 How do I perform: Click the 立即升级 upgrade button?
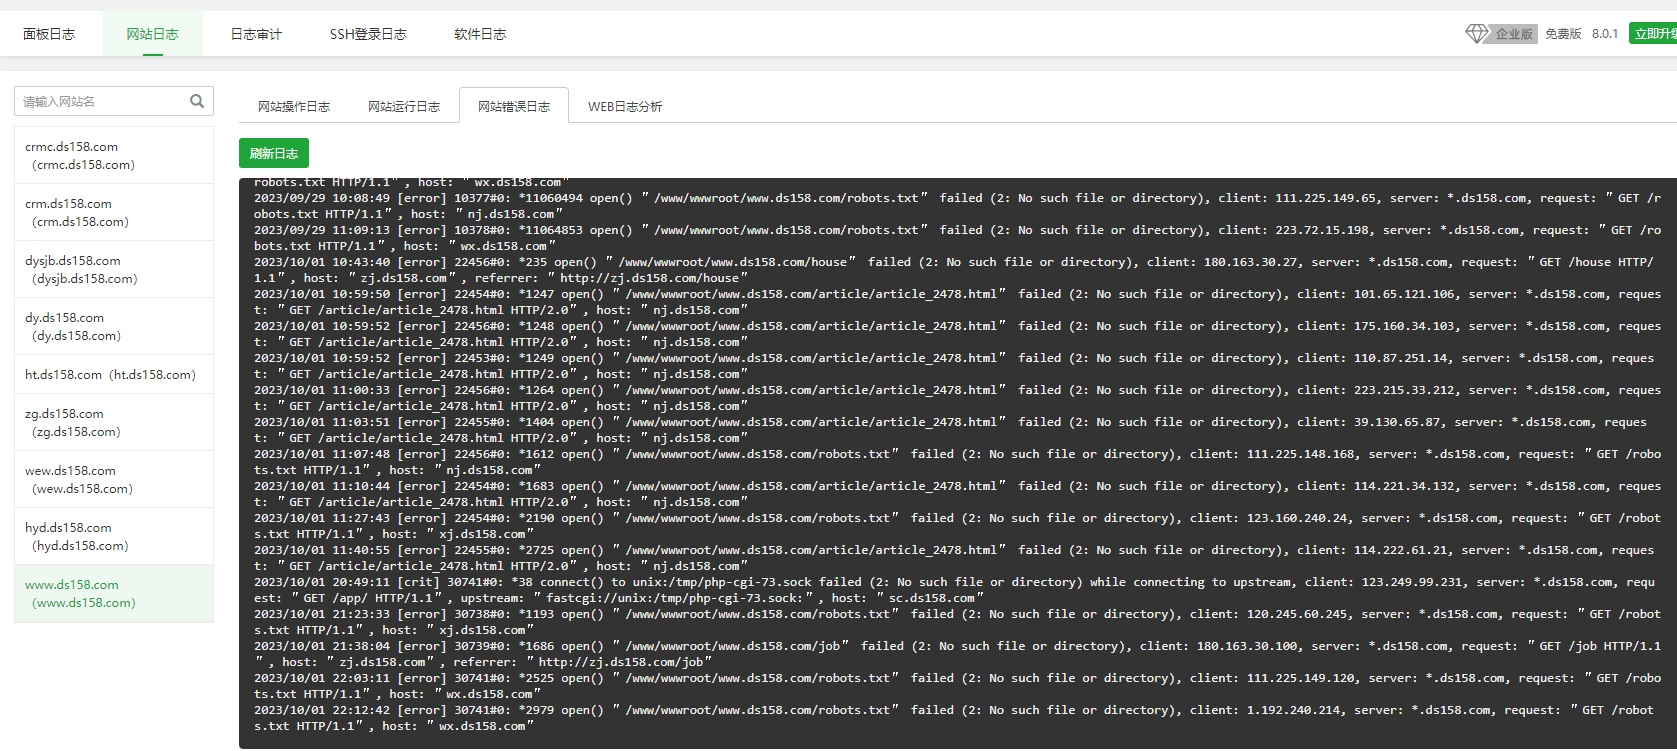click(1653, 34)
